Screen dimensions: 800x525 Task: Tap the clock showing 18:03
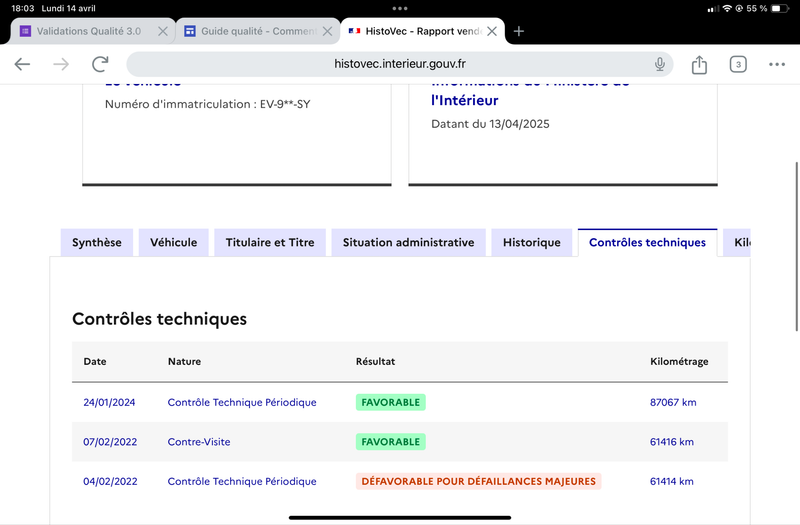pyautogui.click(x=22, y=8)
